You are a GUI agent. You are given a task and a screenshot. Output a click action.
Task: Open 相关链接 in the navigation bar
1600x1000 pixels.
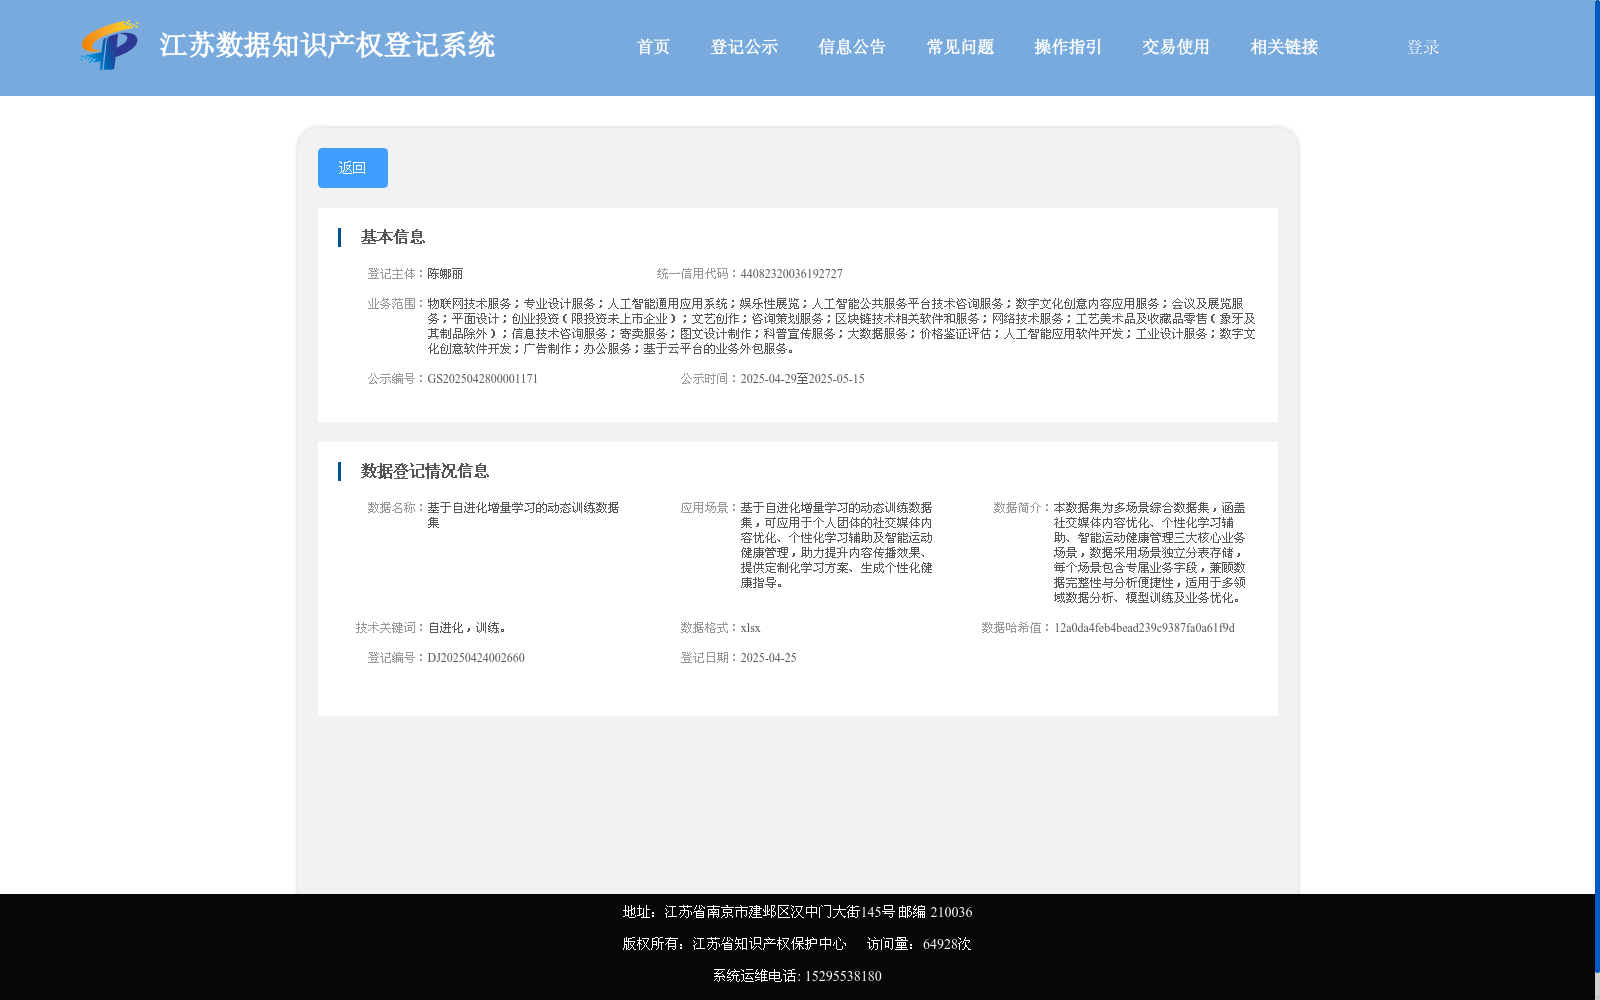click(x=1284, y=47)
